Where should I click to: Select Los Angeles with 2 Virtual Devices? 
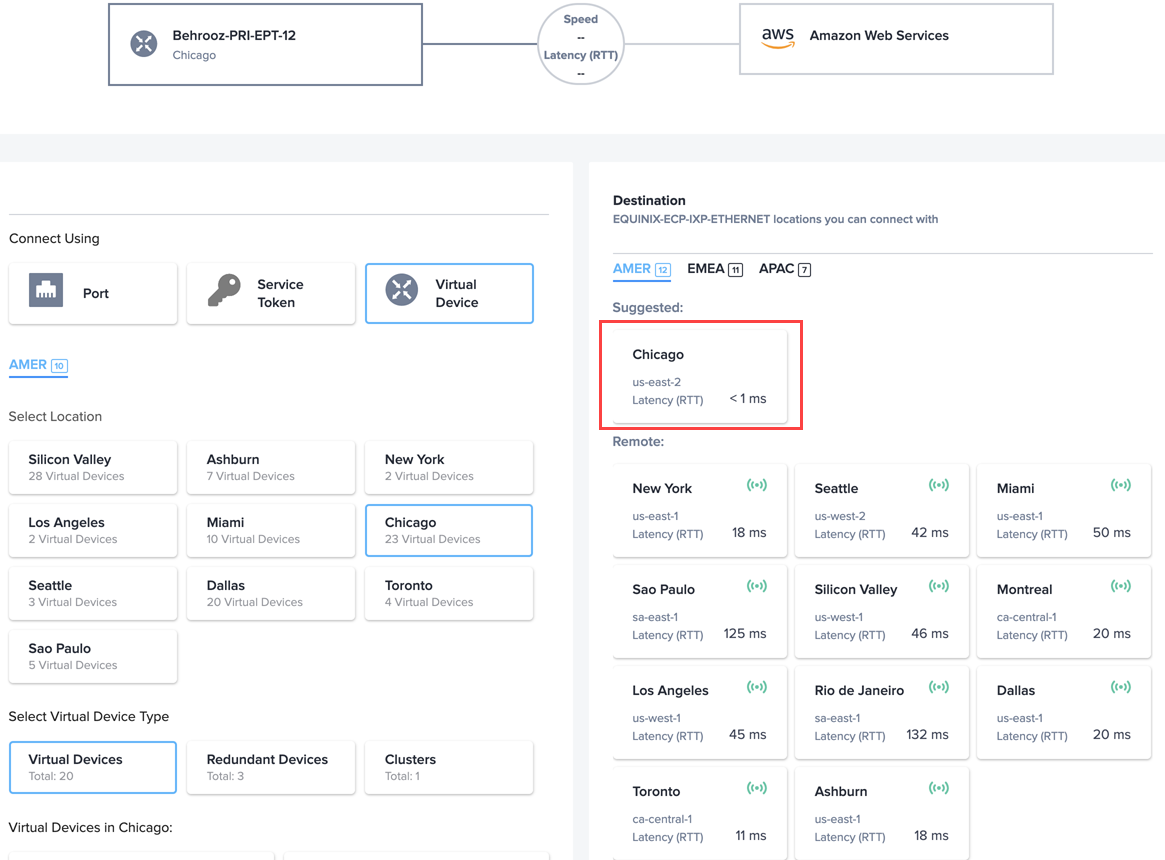pos(93,531)
